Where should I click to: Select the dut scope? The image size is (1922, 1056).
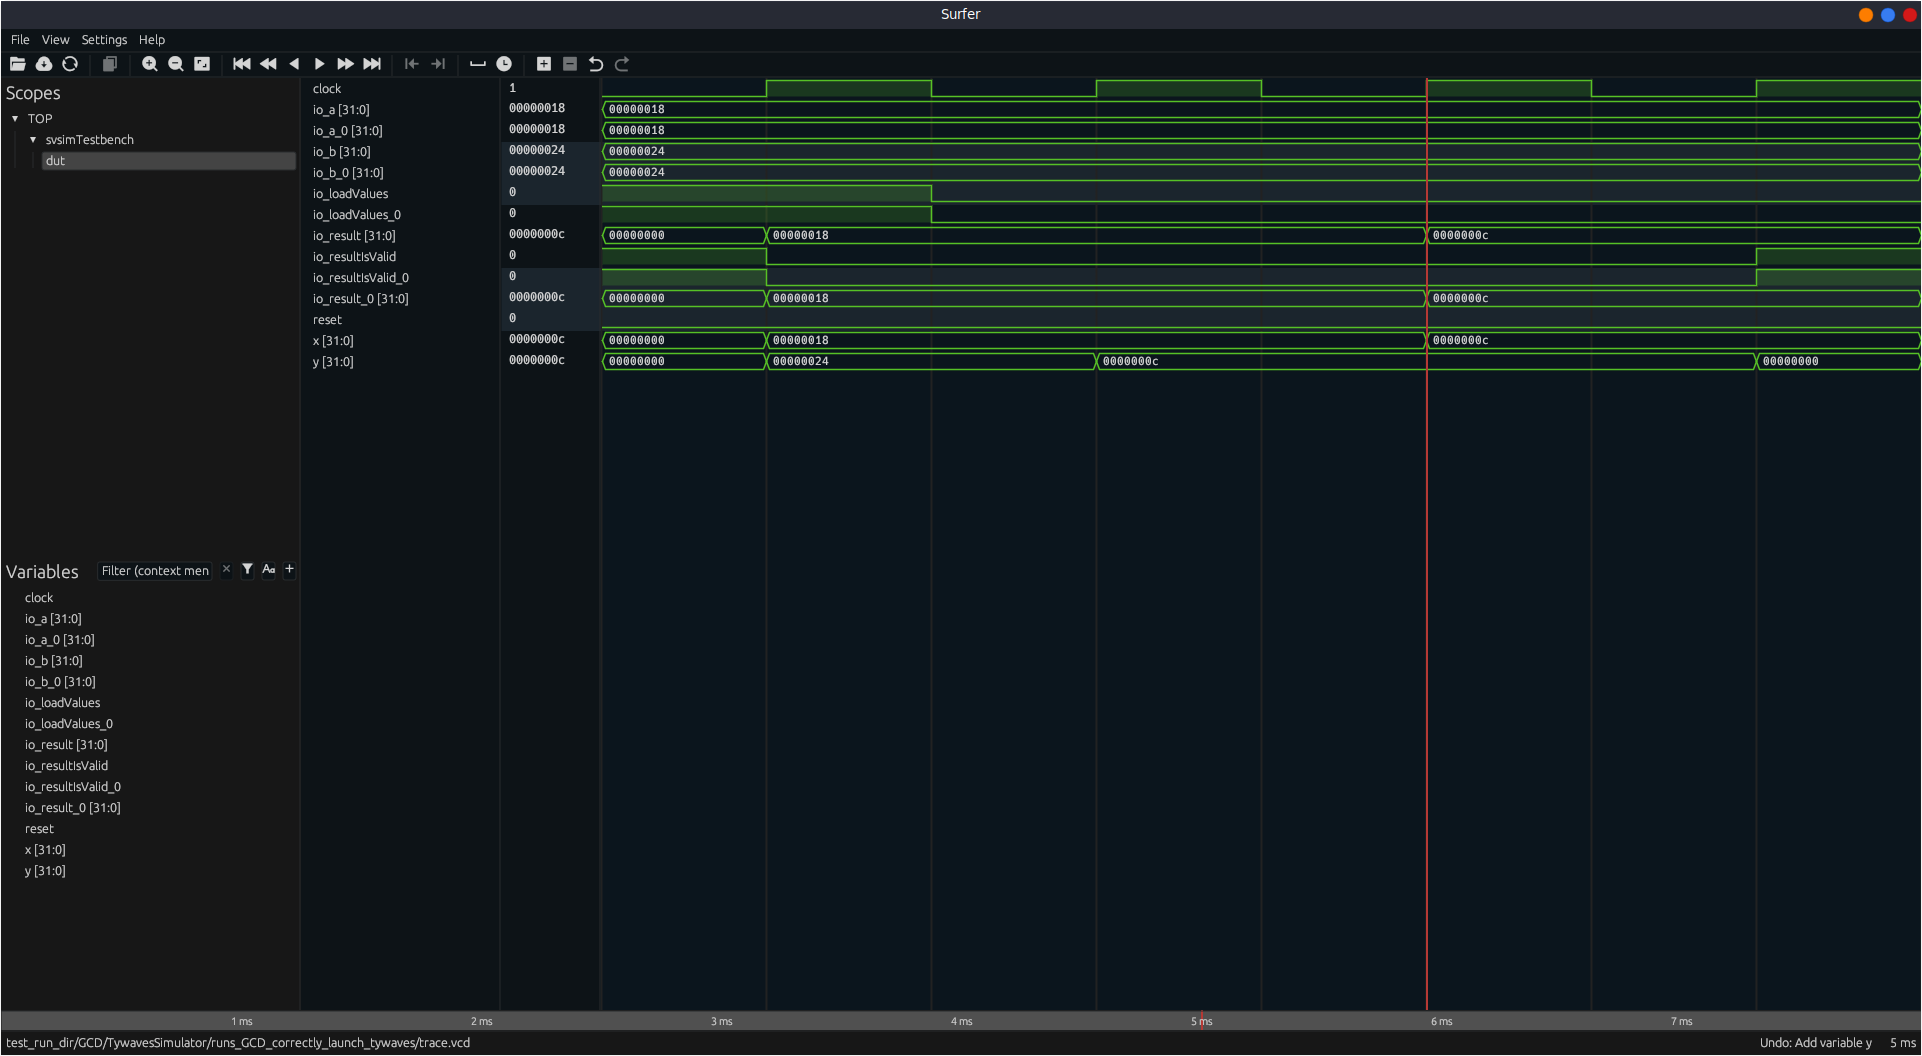[x=168, y=161]
